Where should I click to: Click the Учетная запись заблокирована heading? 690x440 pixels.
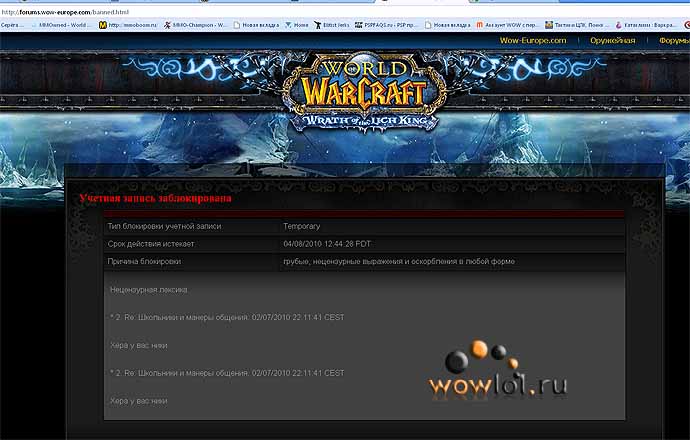pos(155,198)
